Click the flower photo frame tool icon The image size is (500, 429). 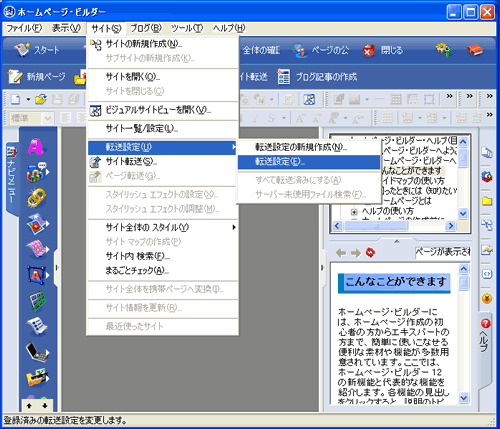click(x=37, y=223)
